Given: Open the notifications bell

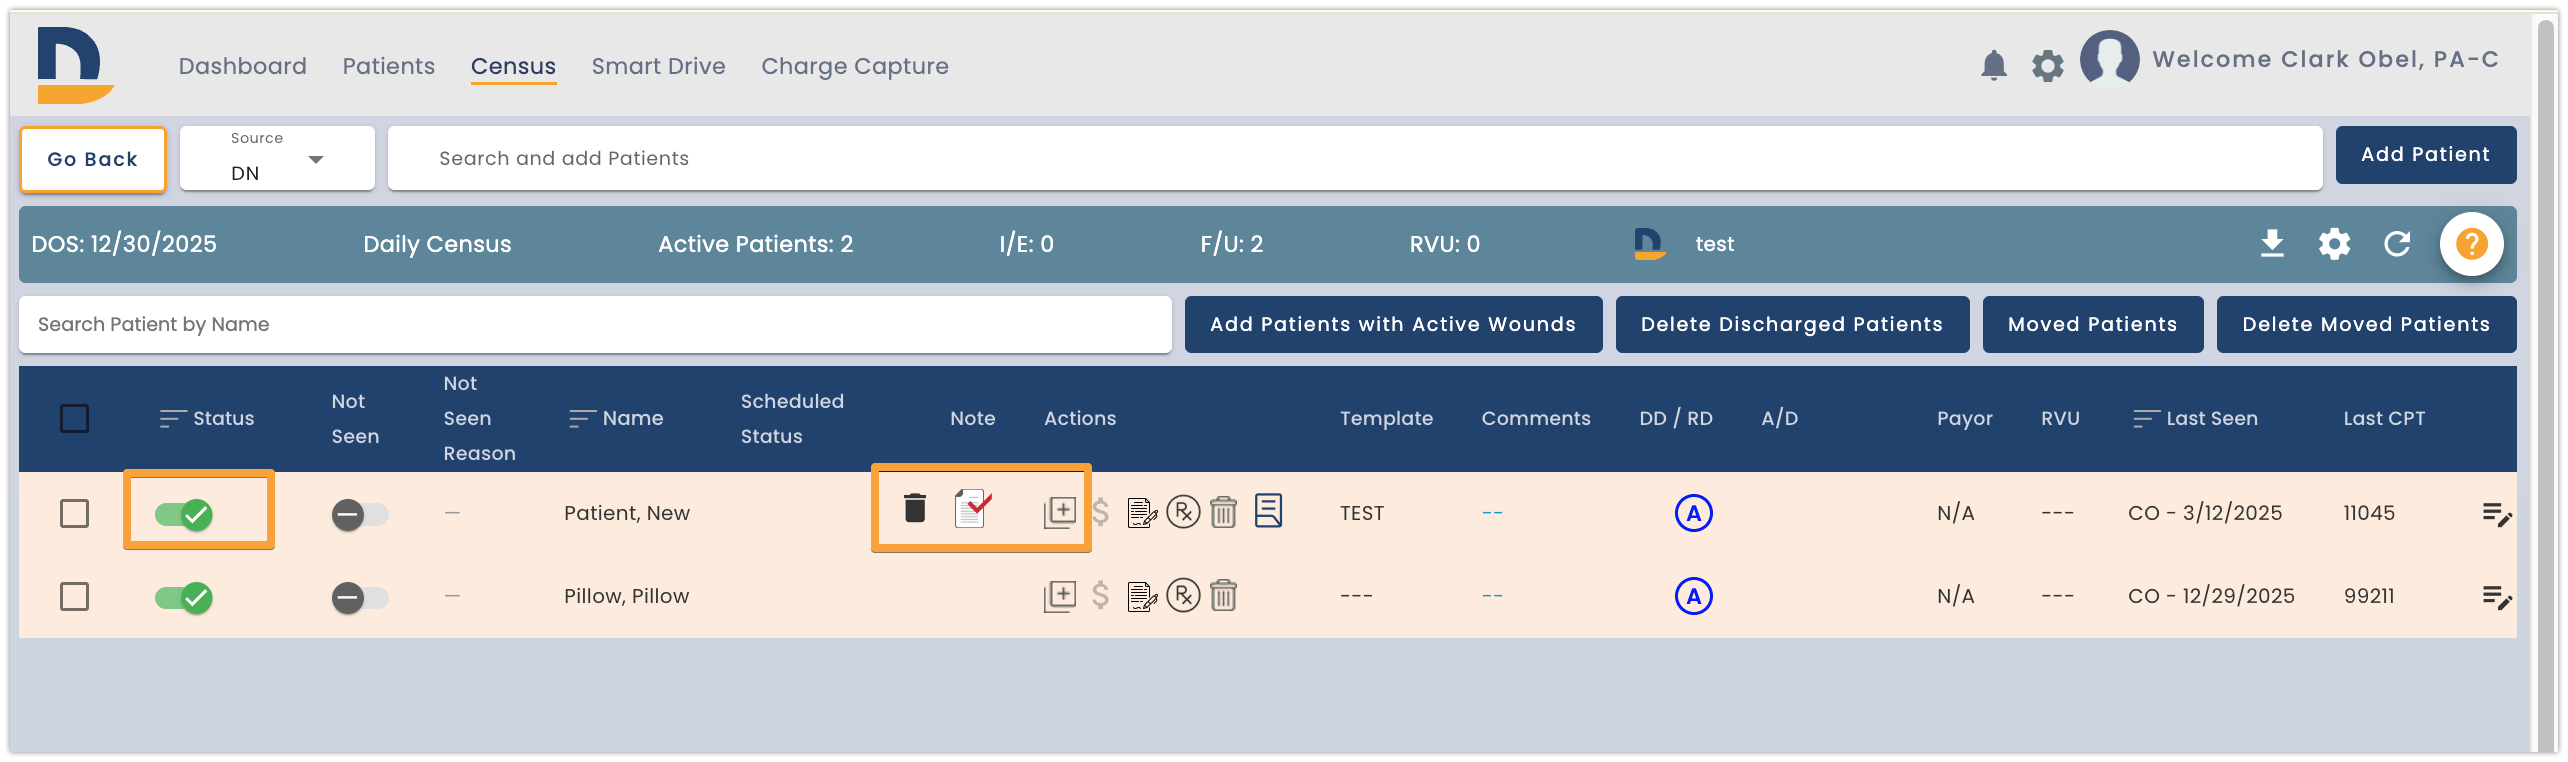Looking at the screenshot, I should click(x=1993, y=65).
